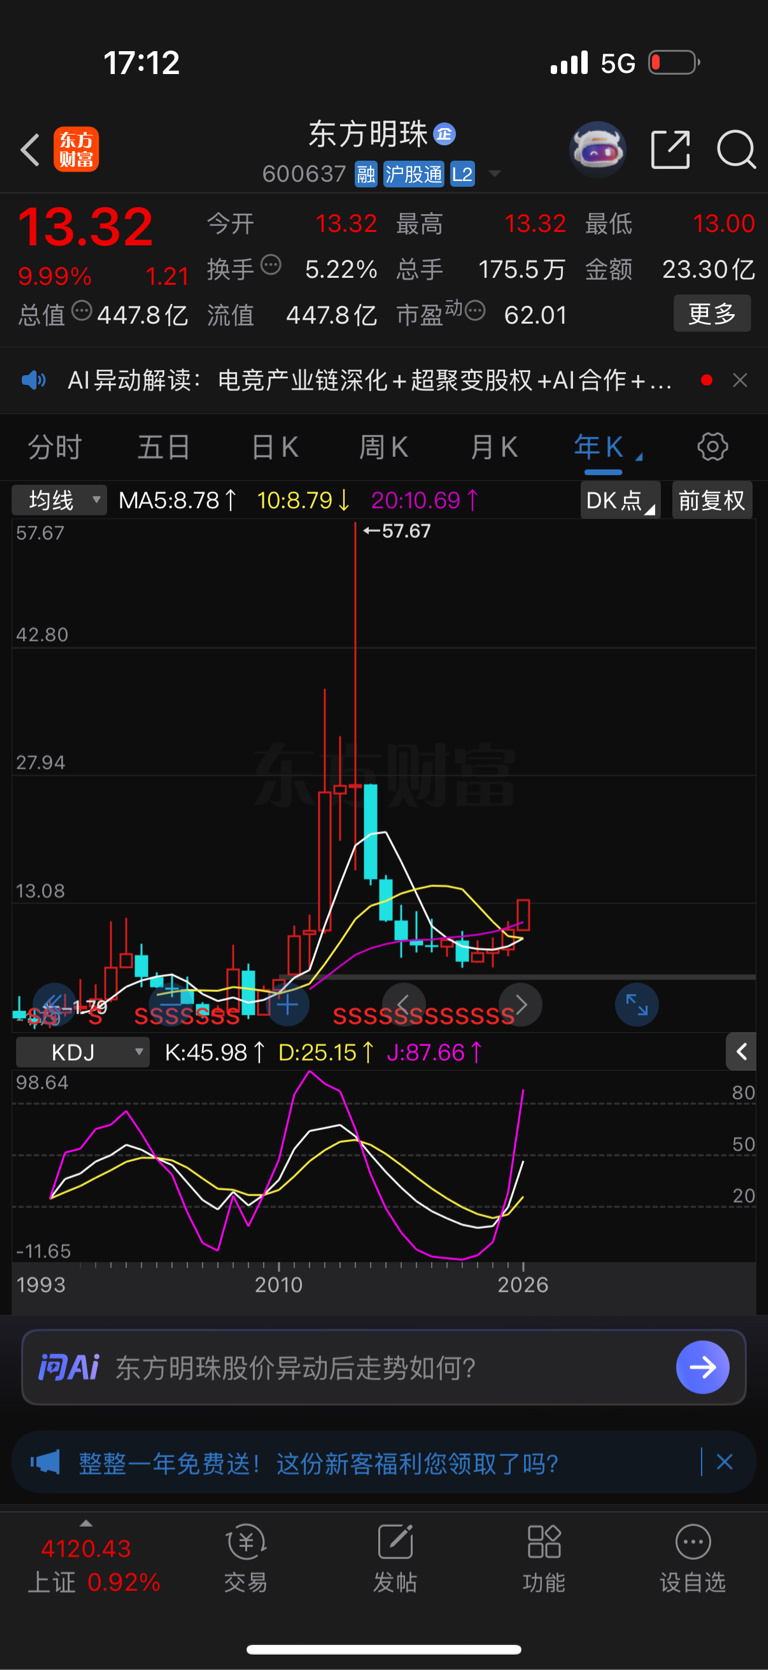Tap the 东方财富 orange logo
Screen dimensions: 768x1670
(76, 150)
